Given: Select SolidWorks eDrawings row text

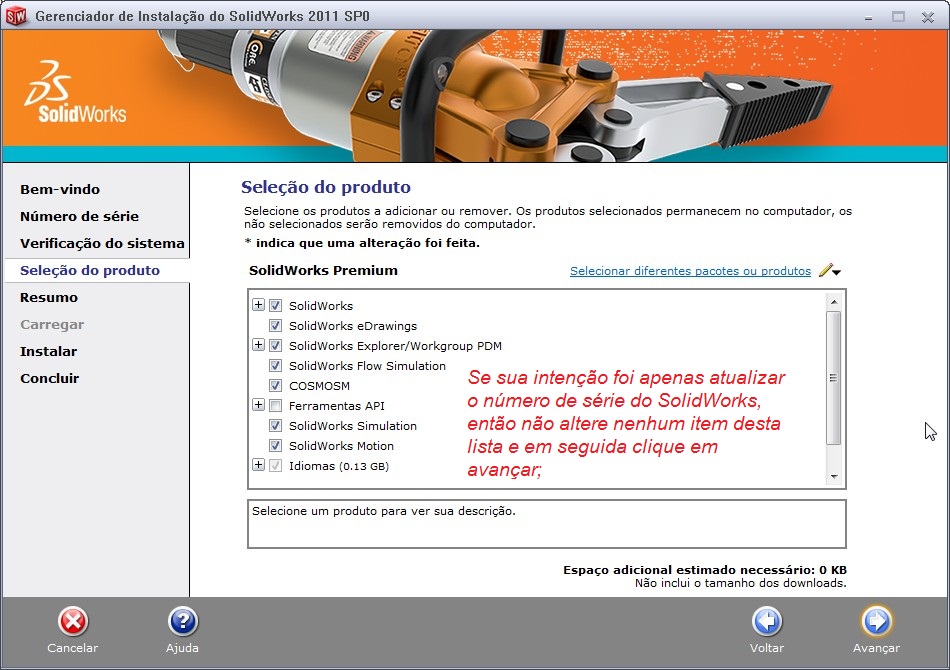Looking at the screenshot, I should [353, 326].
